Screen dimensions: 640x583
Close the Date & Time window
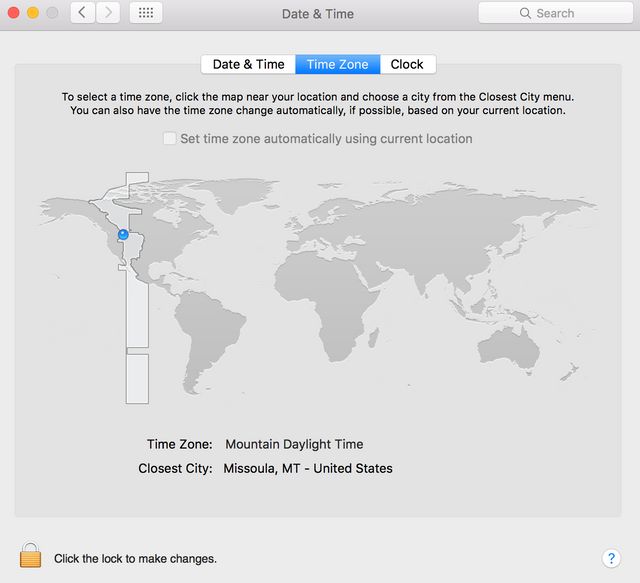pyautogui.click(x=13, y=13)
